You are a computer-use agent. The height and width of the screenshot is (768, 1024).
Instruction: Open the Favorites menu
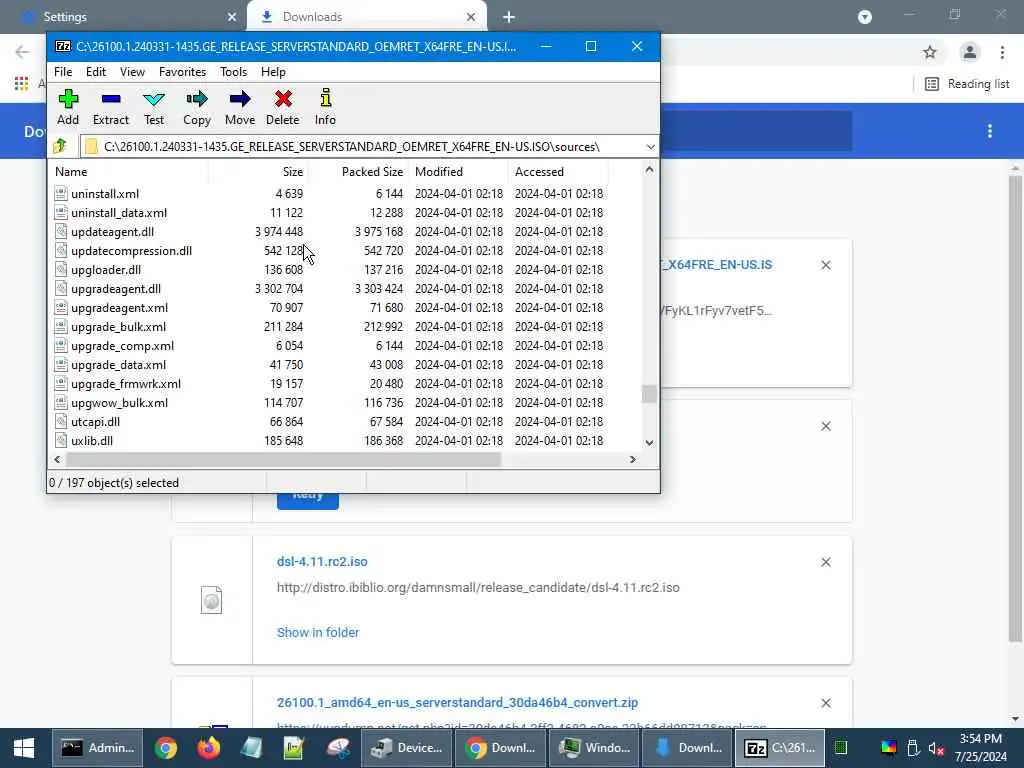(182, 72)
